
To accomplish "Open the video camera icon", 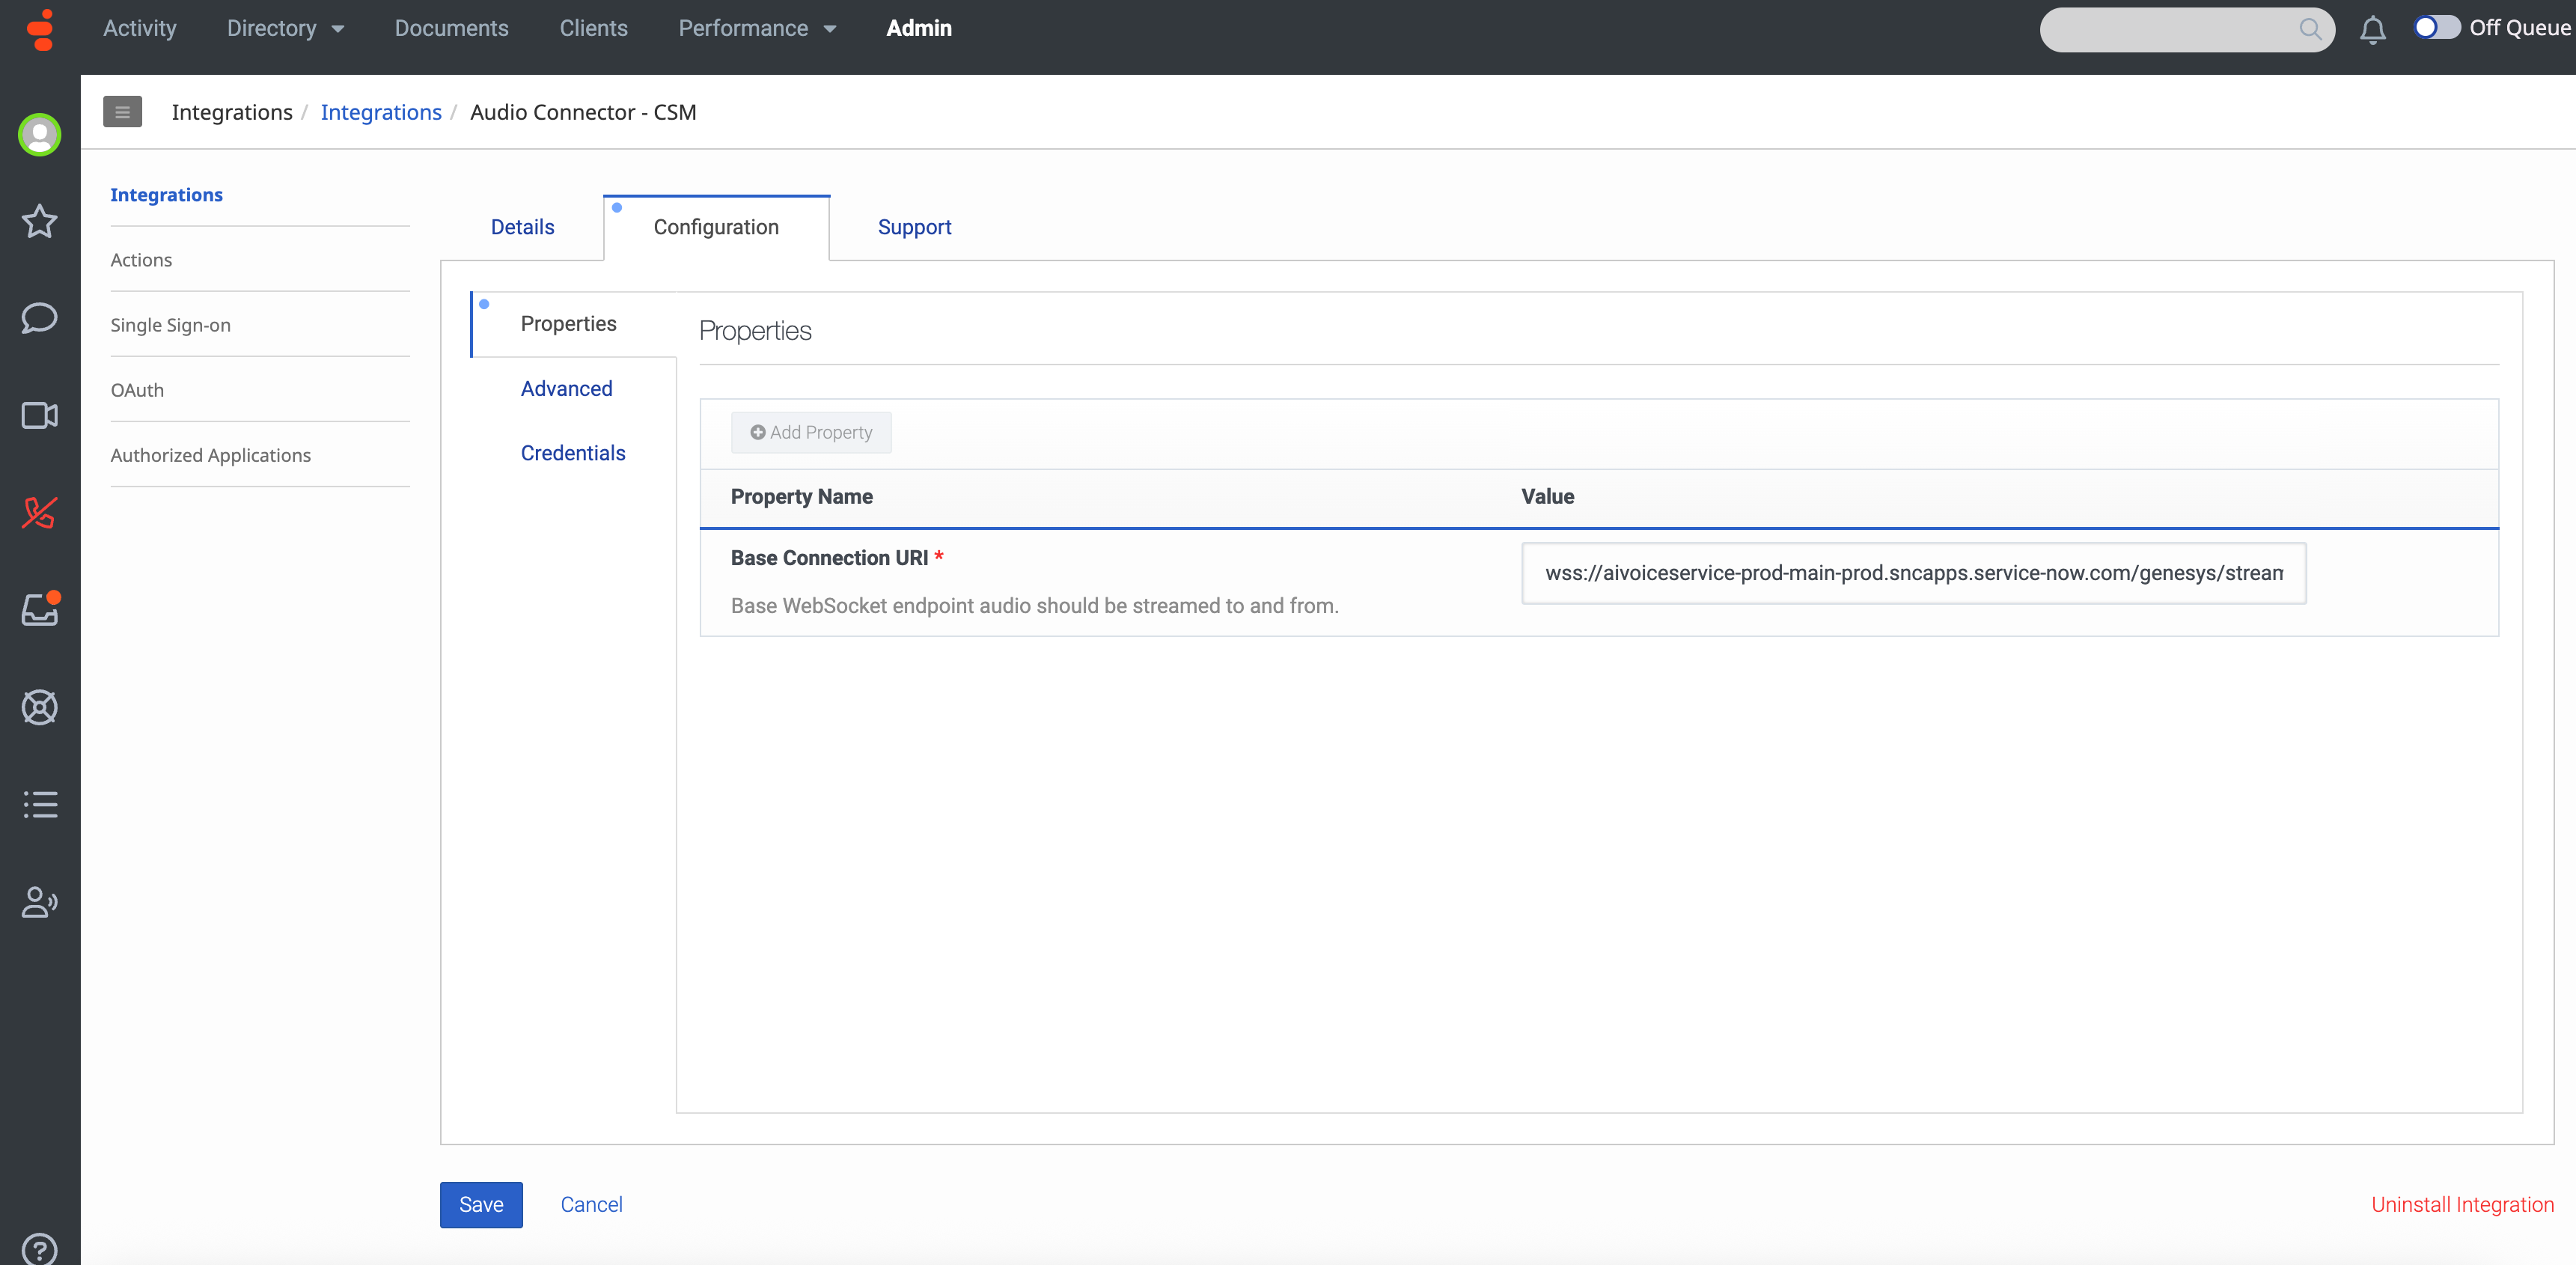I will (x=40, y=415).
